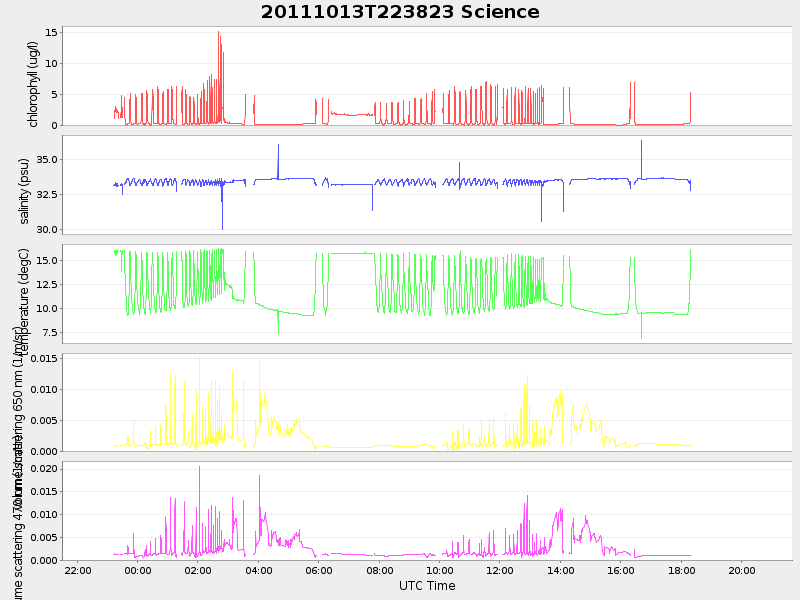Click the 5 tick on the chlorophyll axis
Viewport: 800px width, 600px height.
(x=55, y=95)
